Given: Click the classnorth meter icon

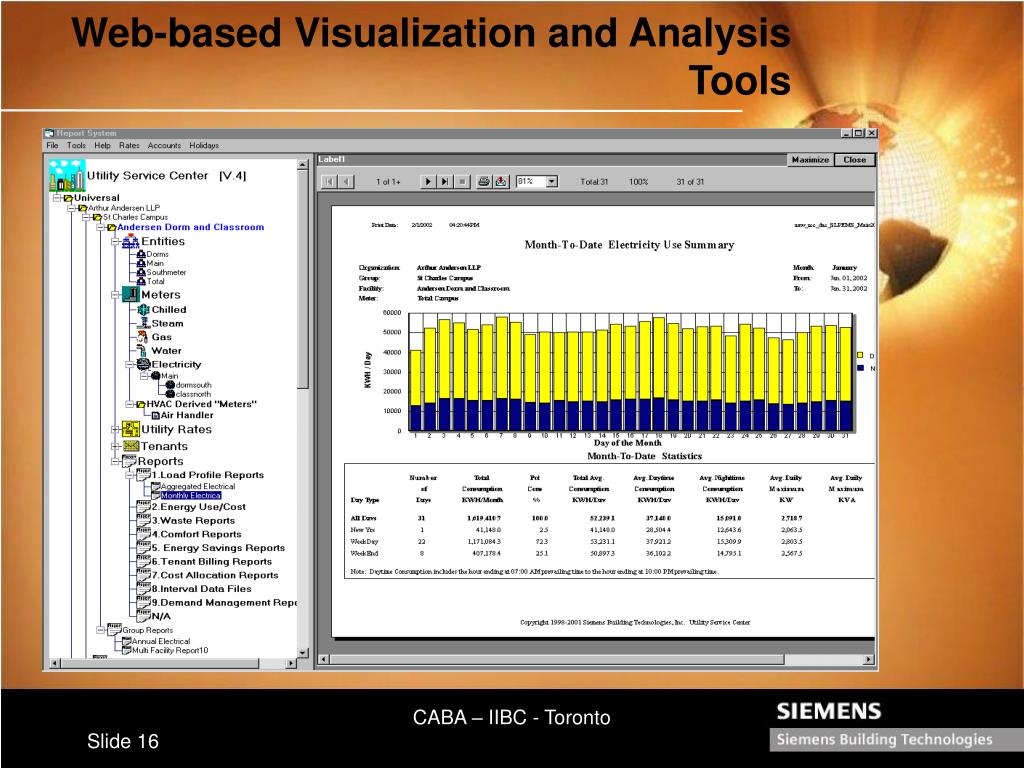Looking at the screenshot, I should (x=170, y=394).
